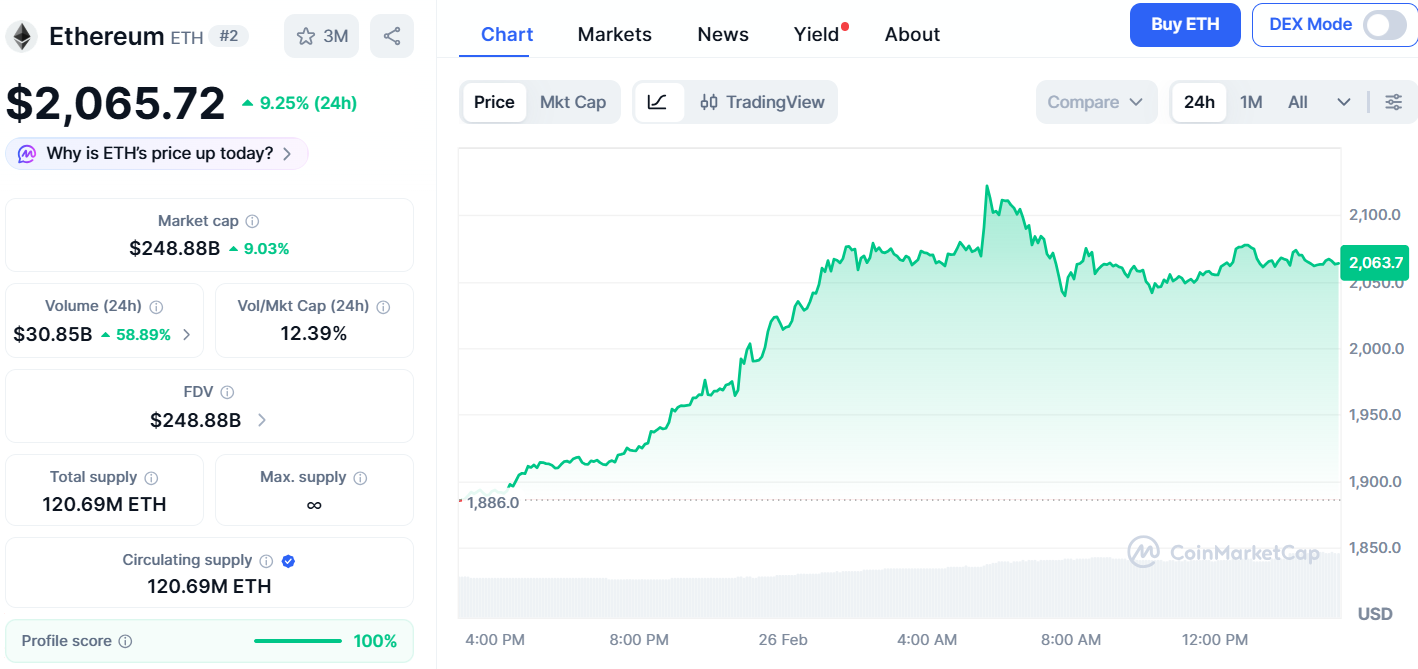Click the $2,065.72 price text
This screenshot has height=669, width=1418.
(x=116, y=104)
